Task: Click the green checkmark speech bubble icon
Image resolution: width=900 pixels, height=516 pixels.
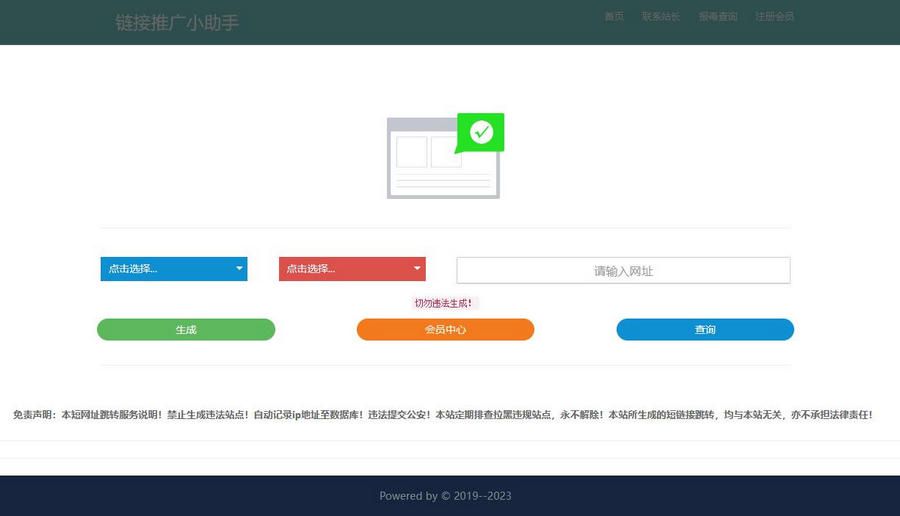Action: click(x=481, y=132)
